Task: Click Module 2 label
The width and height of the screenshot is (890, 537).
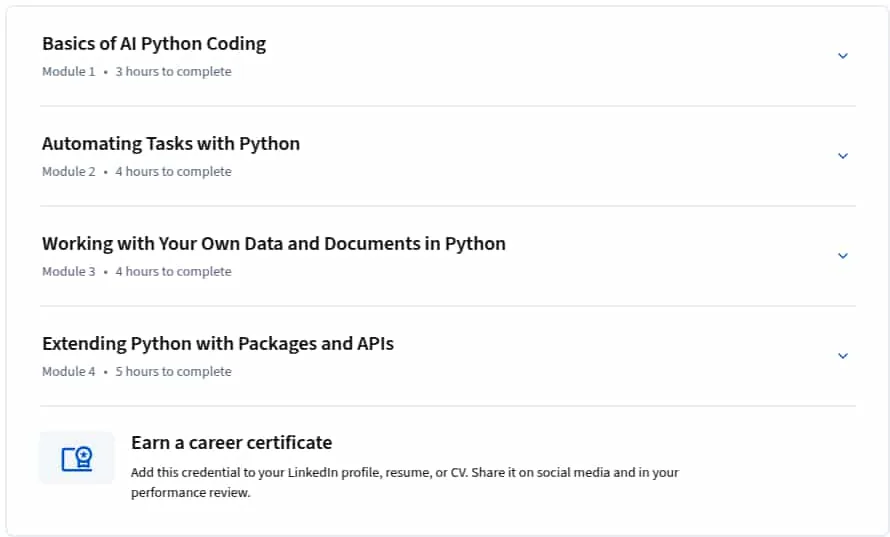Action: pos(69,171)
